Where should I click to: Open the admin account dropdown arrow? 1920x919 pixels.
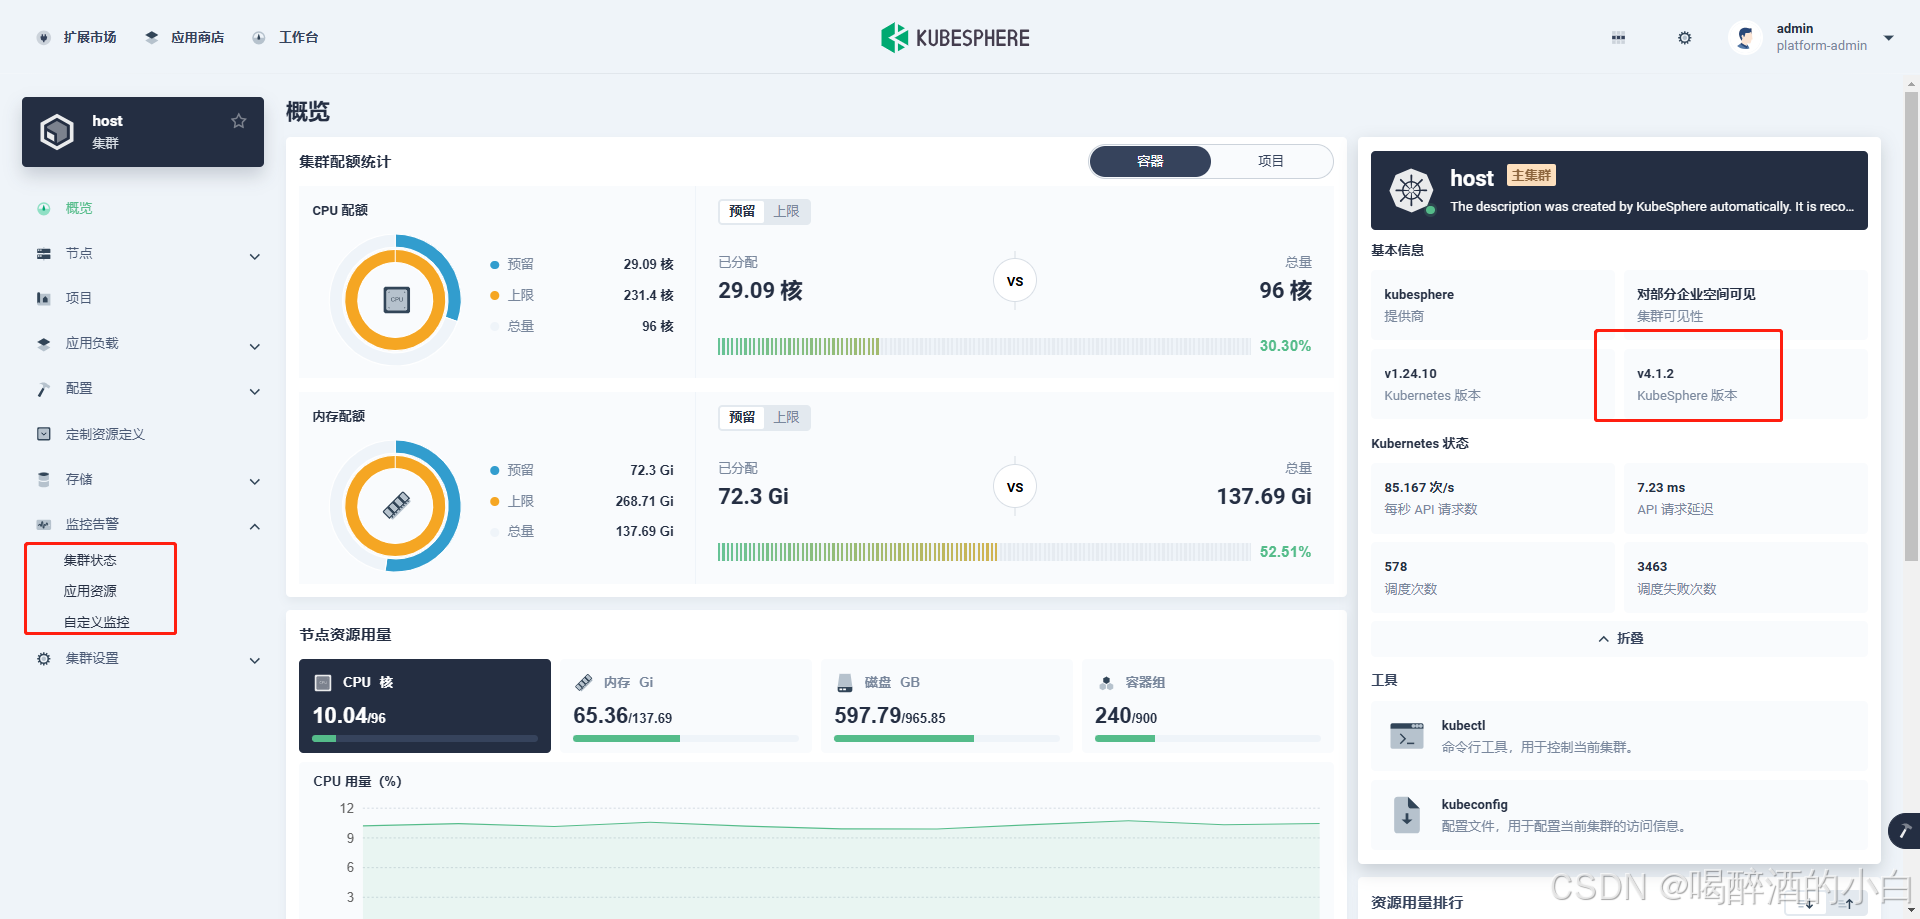tap(1888, 38)
